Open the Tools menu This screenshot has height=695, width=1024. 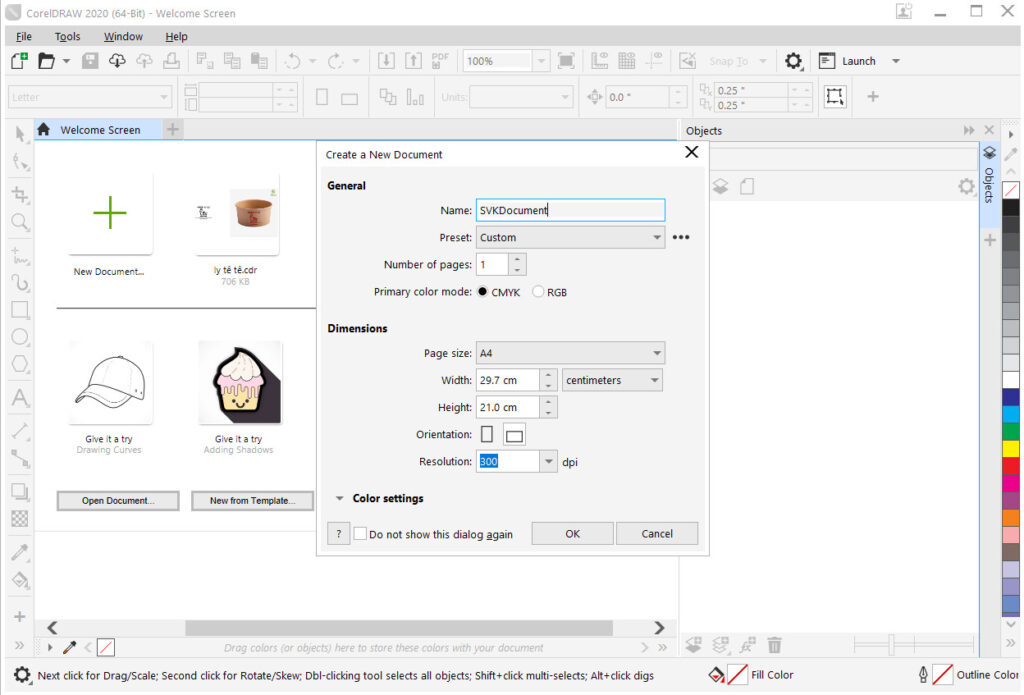67,37
